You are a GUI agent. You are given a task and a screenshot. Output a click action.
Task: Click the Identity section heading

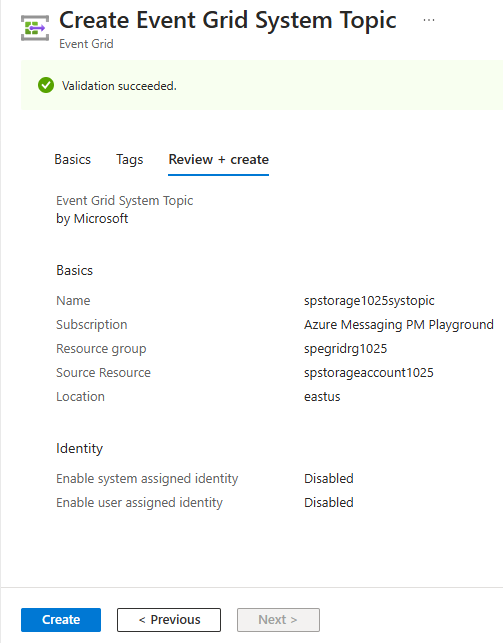(79, 449)
